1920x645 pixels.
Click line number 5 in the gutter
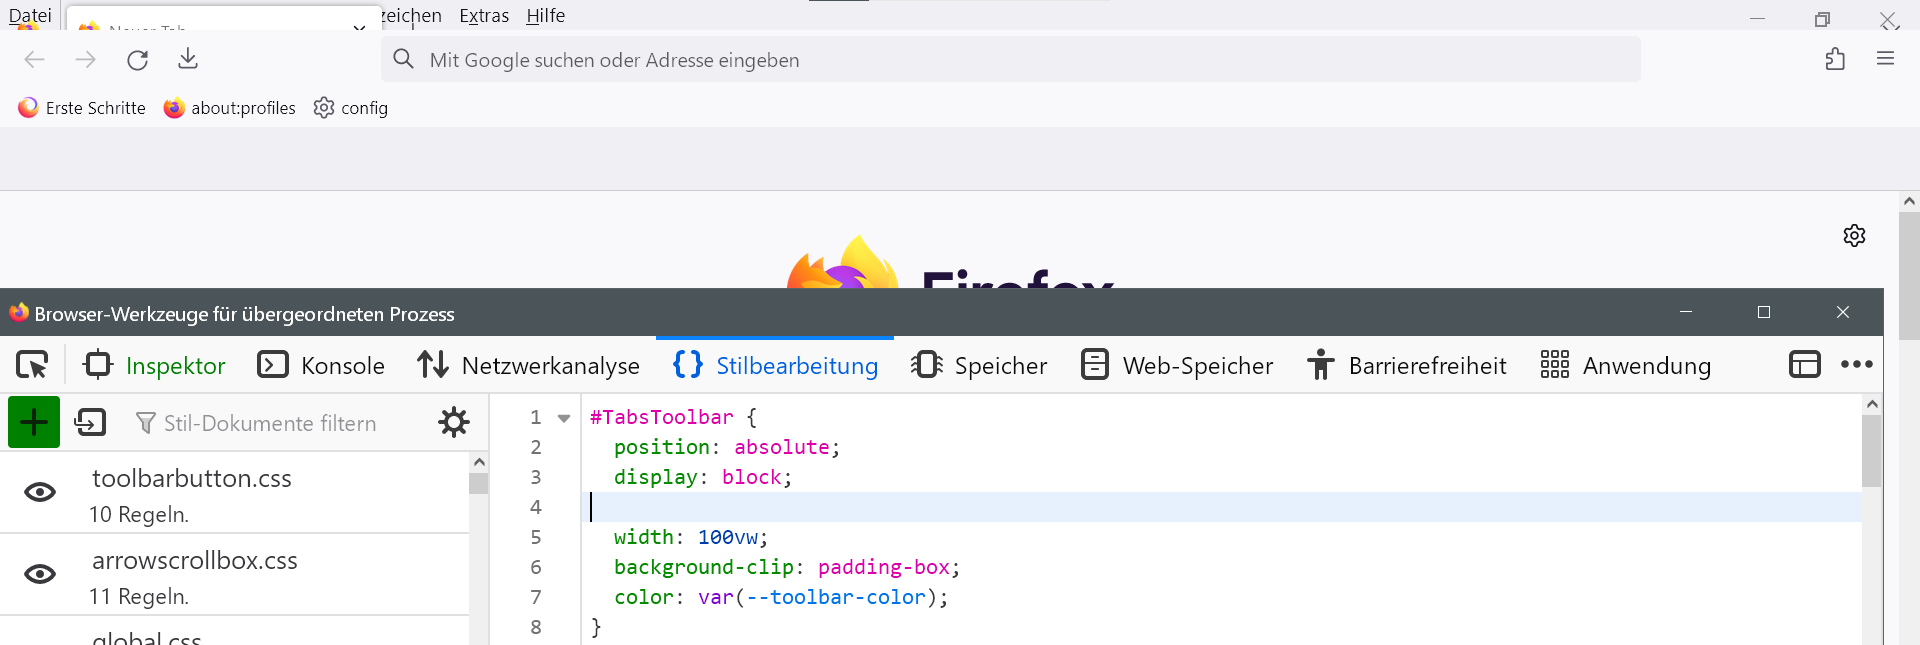pos(536,537)
